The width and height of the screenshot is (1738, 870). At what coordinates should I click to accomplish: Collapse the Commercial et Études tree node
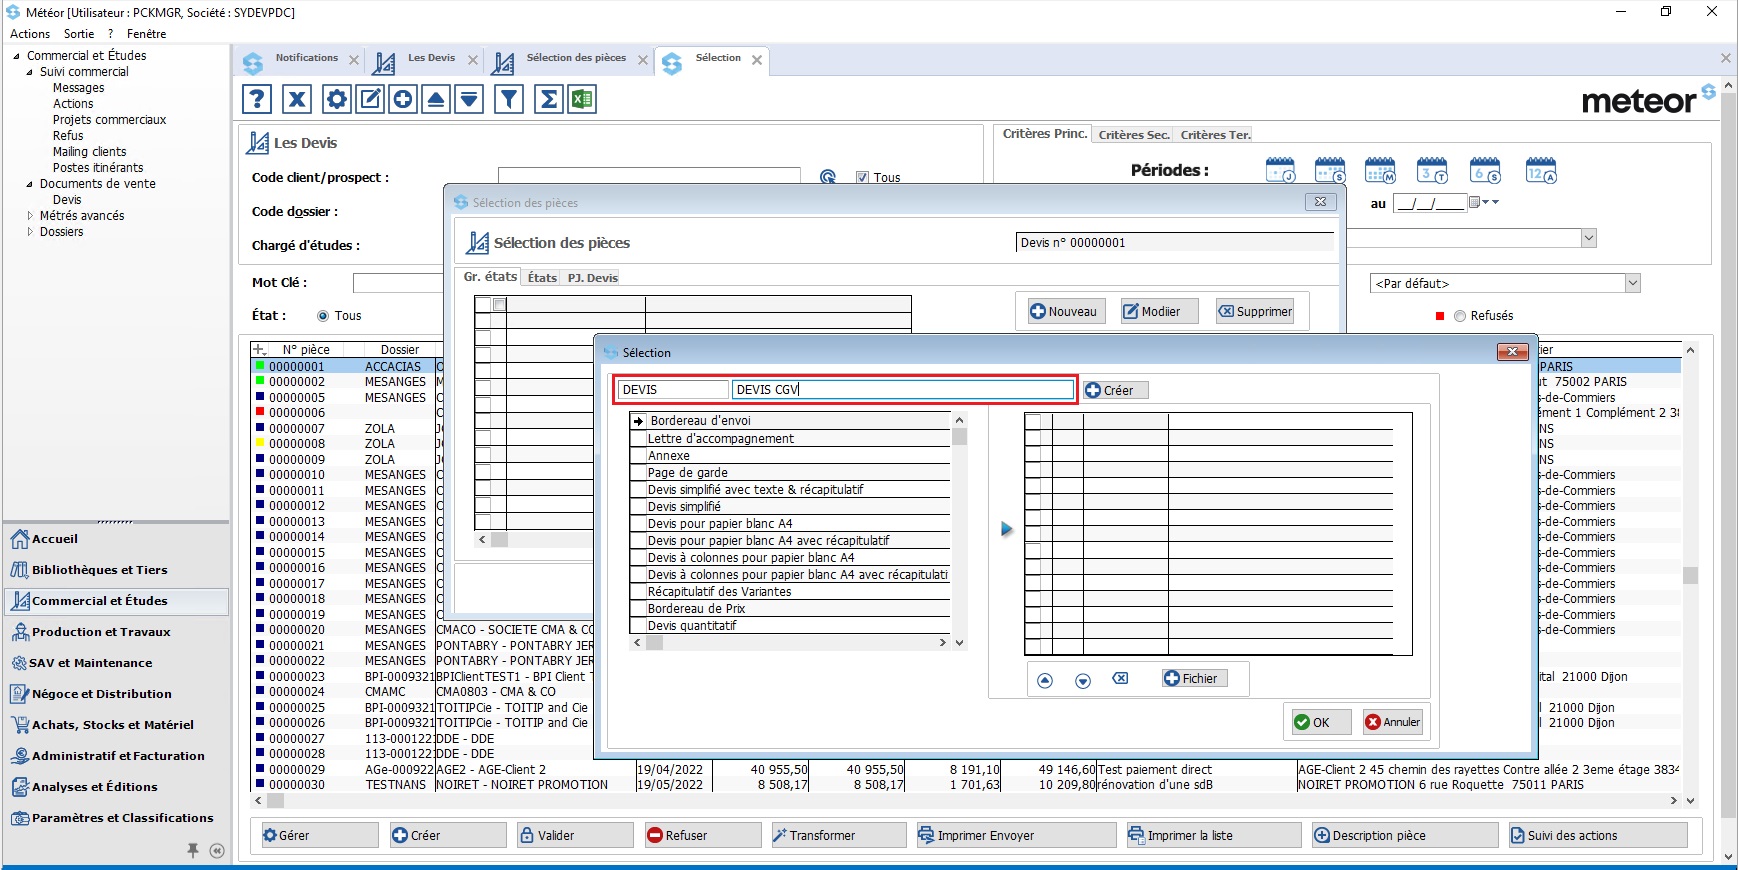pos(16,56)
